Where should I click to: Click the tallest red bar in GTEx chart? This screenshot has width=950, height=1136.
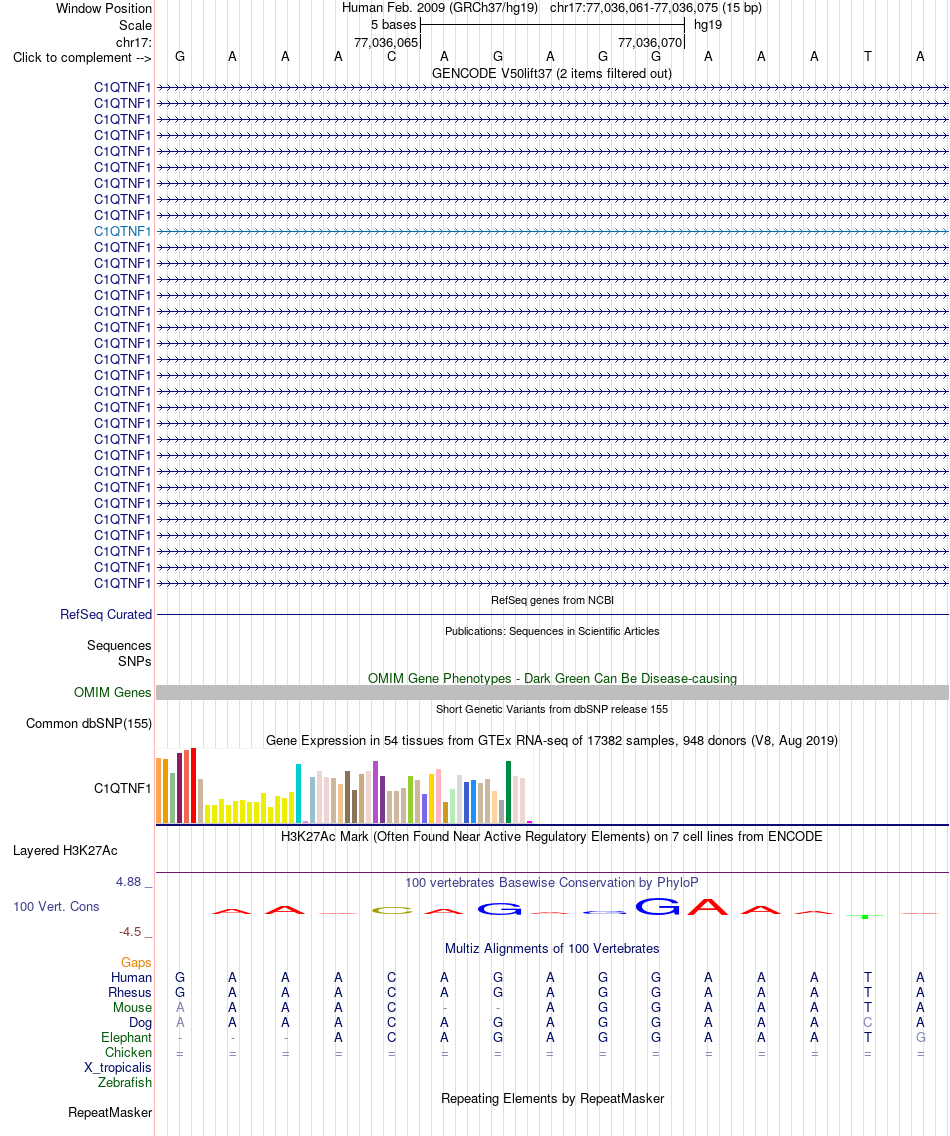pos(193,785)
